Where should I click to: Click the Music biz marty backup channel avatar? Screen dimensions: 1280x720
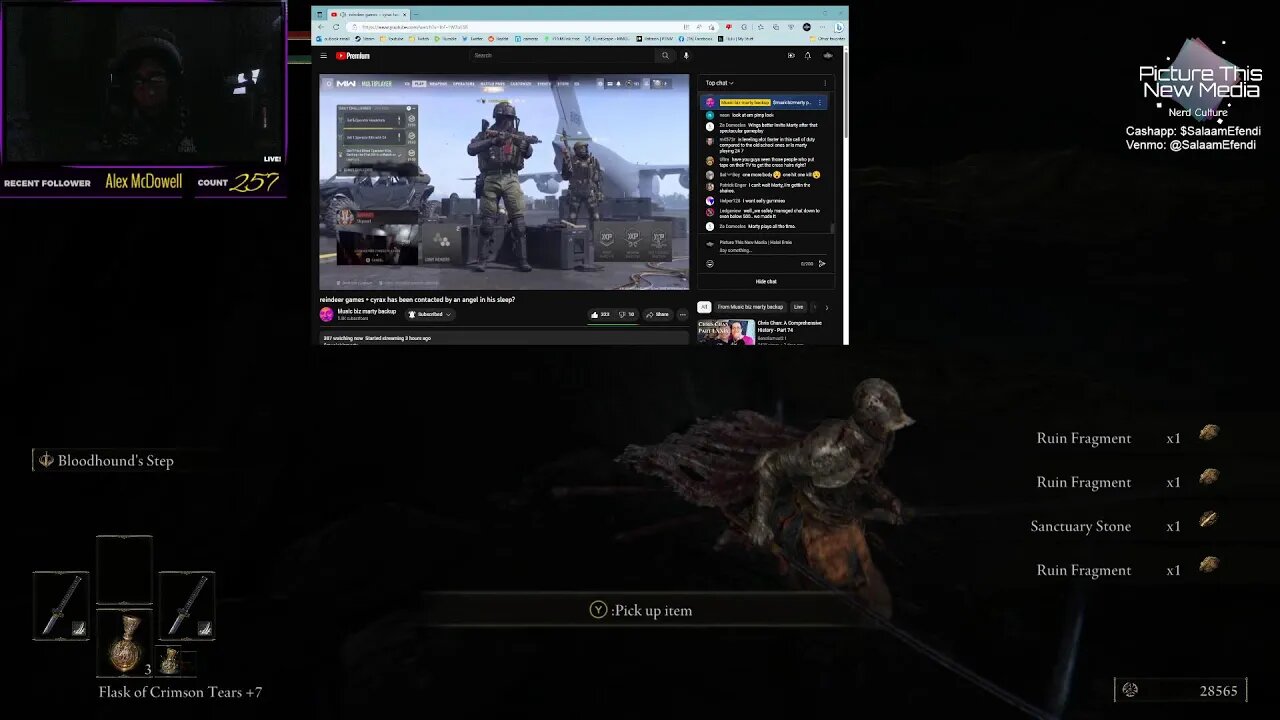tap(326, 314)
